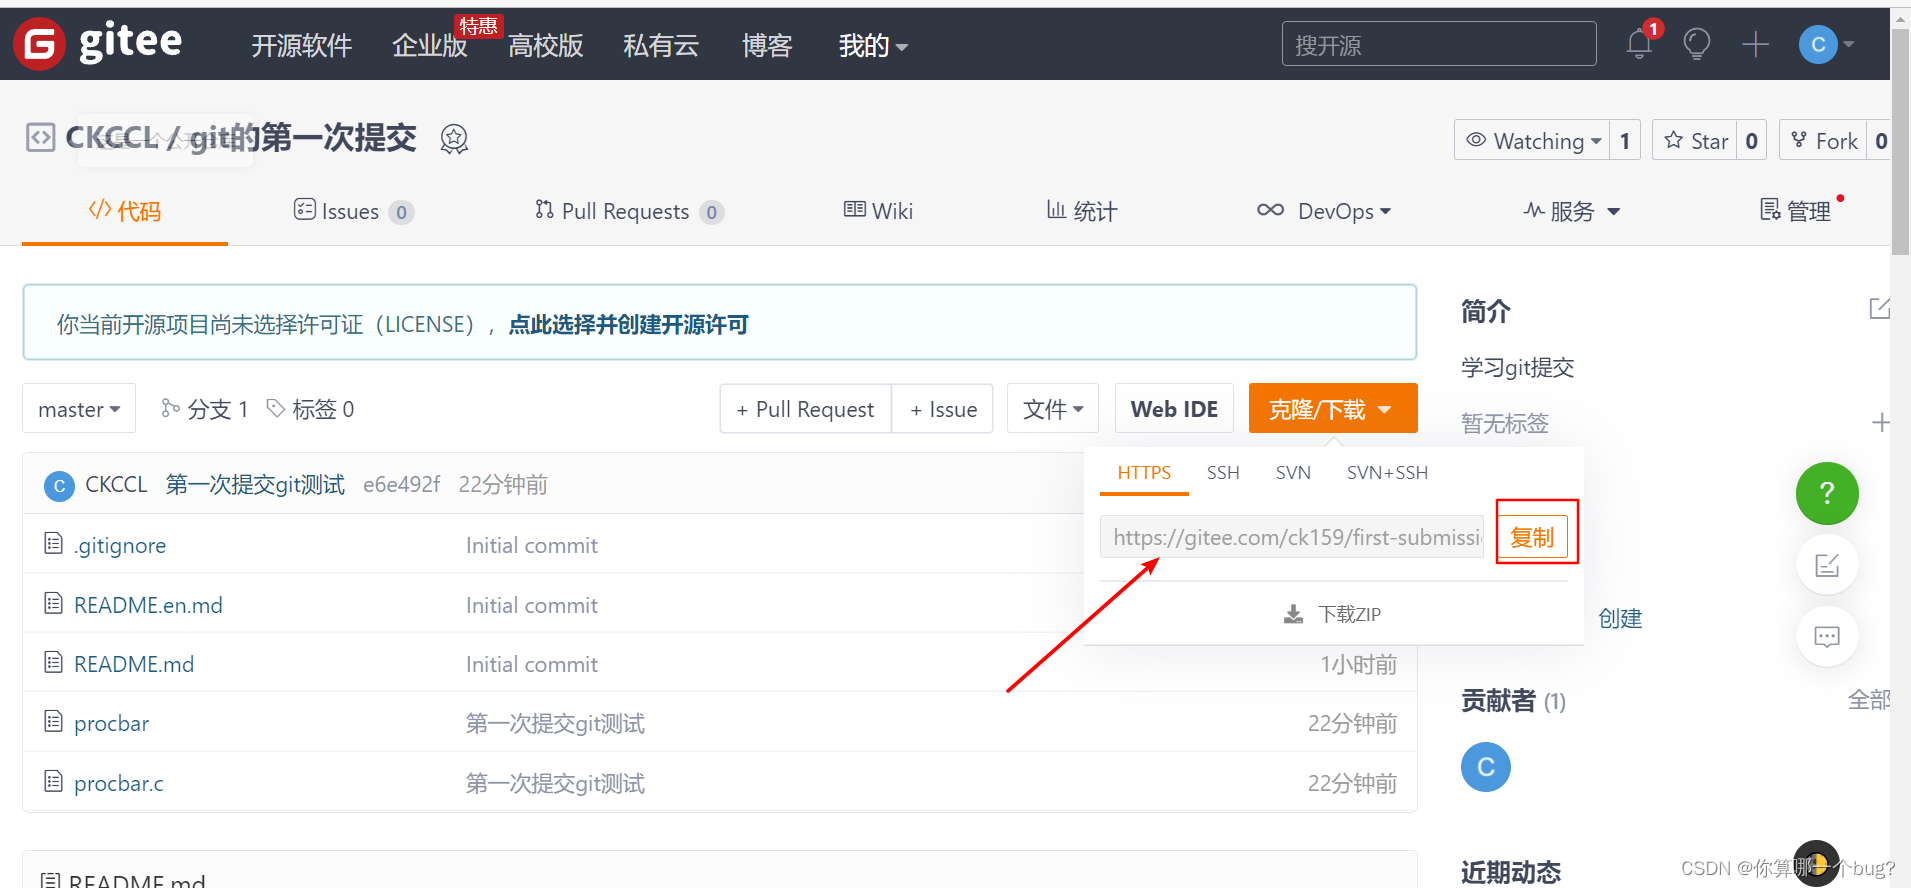The height and width of the screenshot is (888, 1911).
Task: Open the 统计 tab
Action: pos(1082,211)
